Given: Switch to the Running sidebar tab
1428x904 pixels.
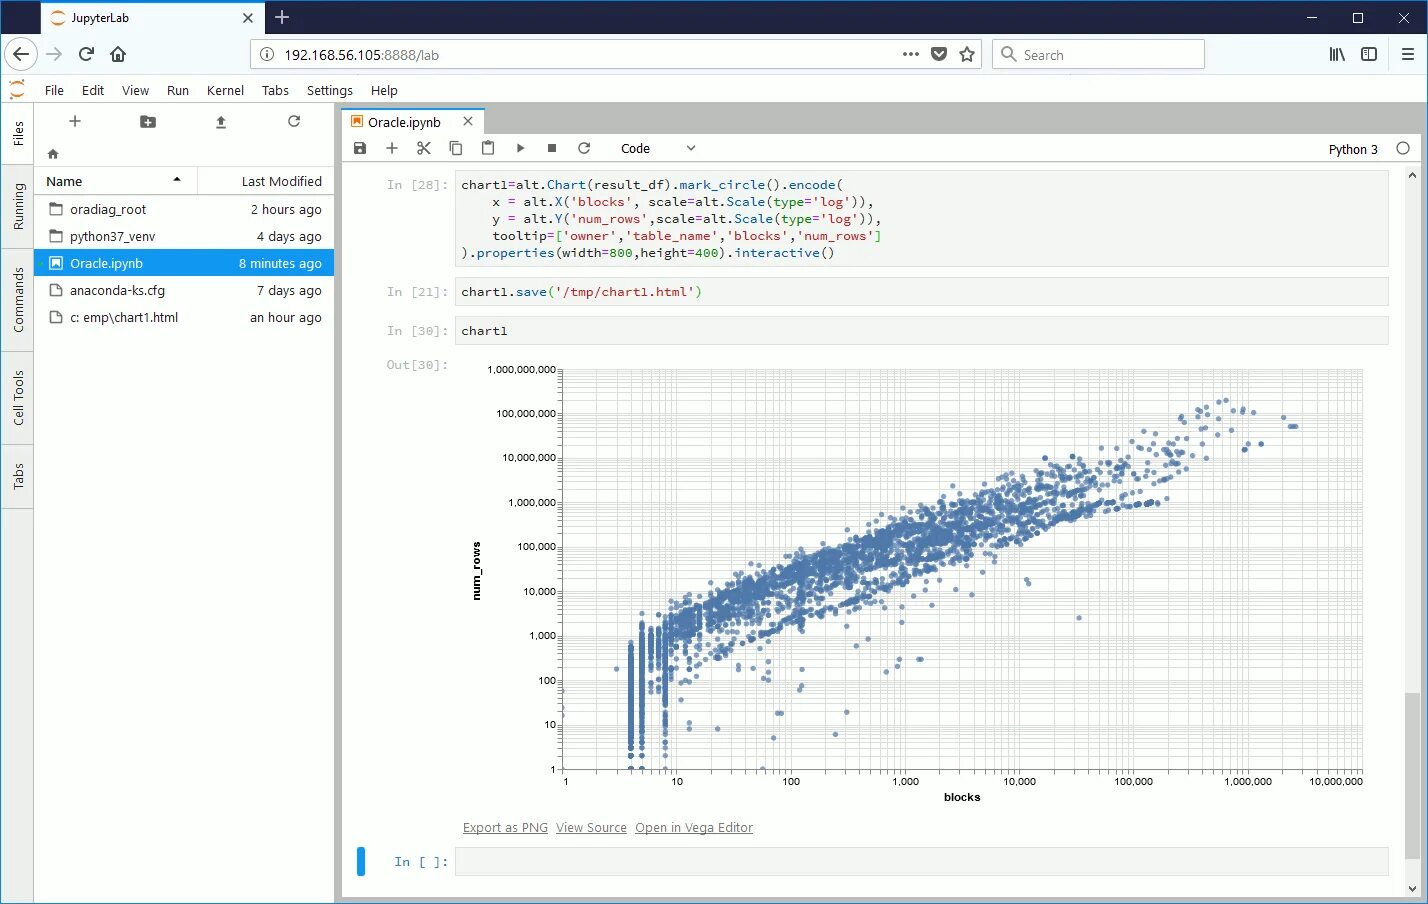Looking at the screenshot, I should pyautogui.click(x=18, y=207).
